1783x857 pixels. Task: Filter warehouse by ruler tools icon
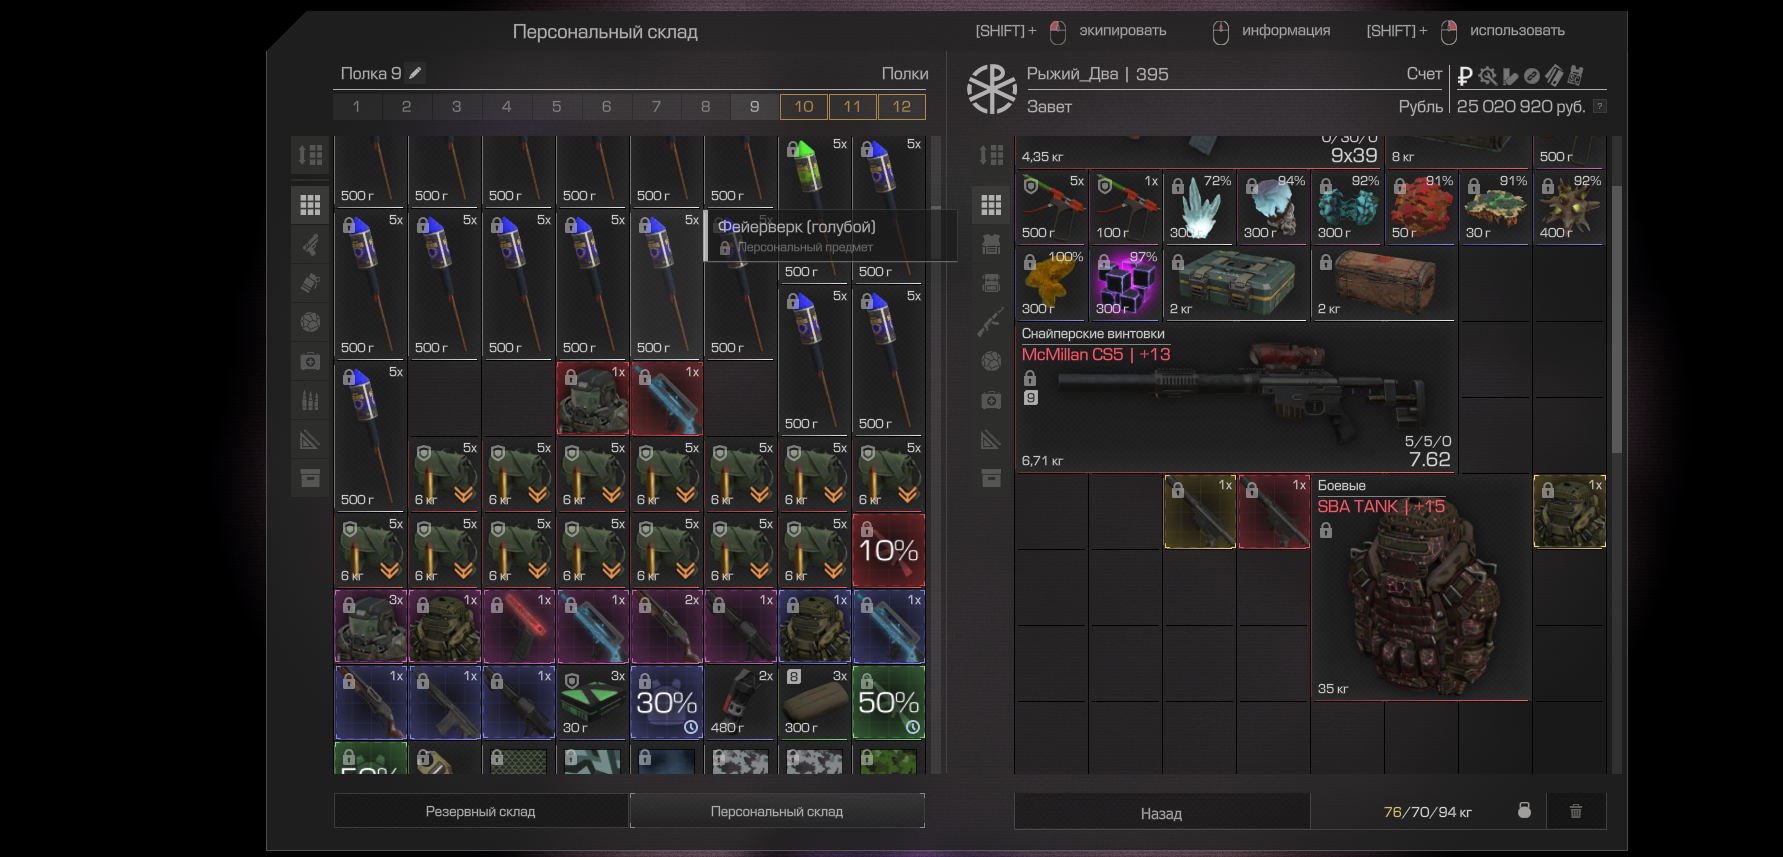310,439
